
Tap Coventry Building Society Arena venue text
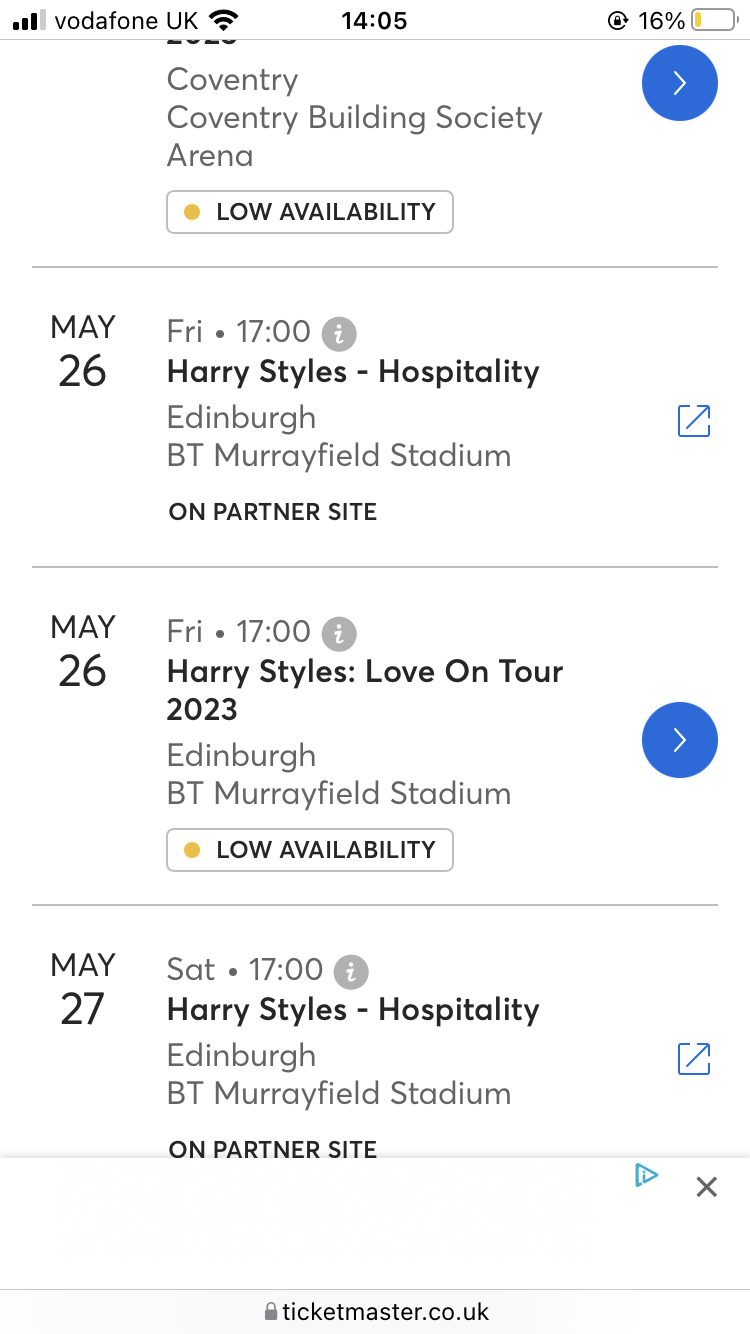[x=354, y=136]
